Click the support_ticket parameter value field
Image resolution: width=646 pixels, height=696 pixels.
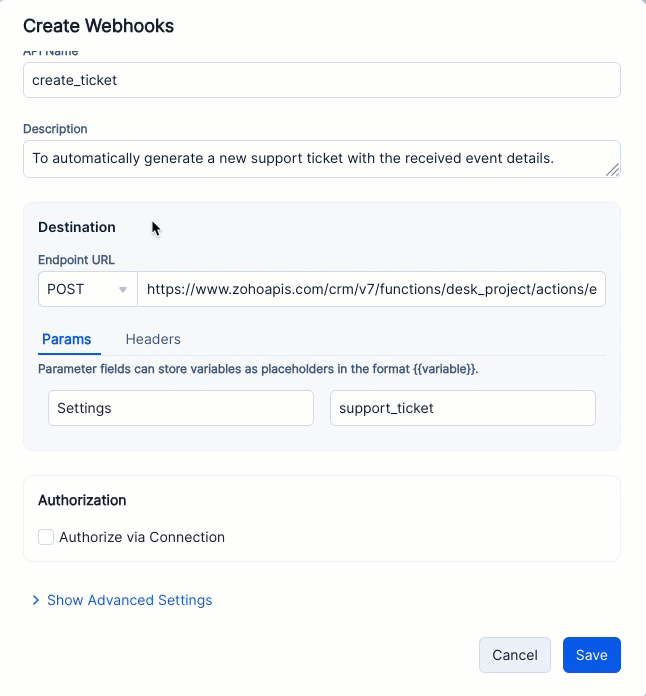(x=462, y=408)
